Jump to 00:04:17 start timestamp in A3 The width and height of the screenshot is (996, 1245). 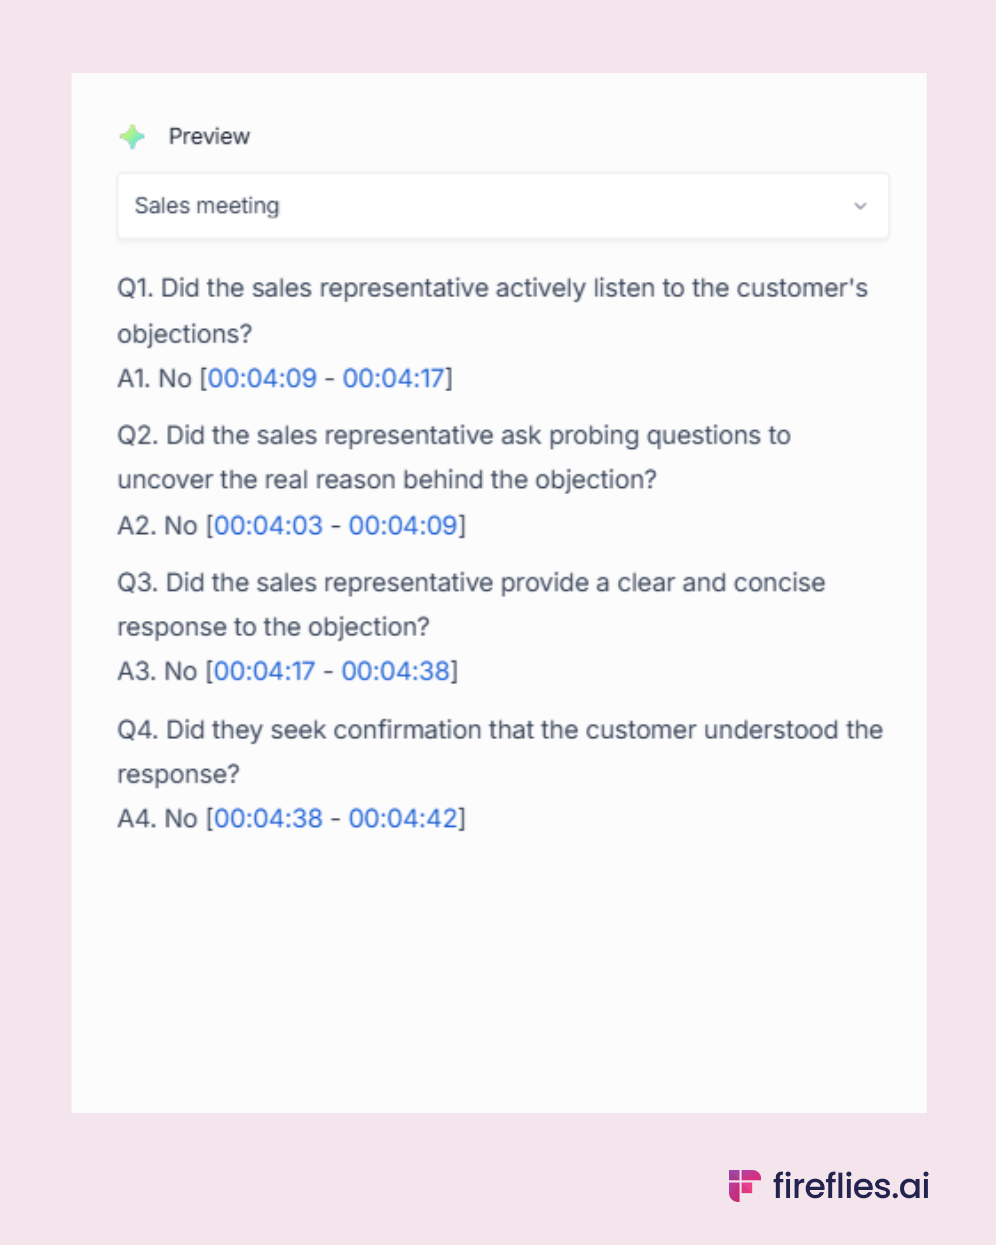(x=265, y=670)
